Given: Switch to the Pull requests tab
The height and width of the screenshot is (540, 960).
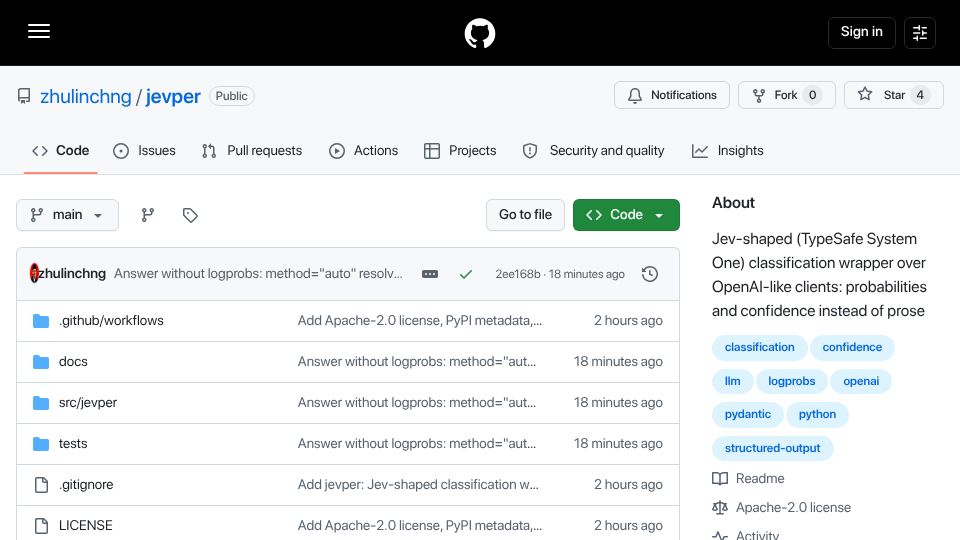Looking at the screenshot, I should [x=252, y=151].
